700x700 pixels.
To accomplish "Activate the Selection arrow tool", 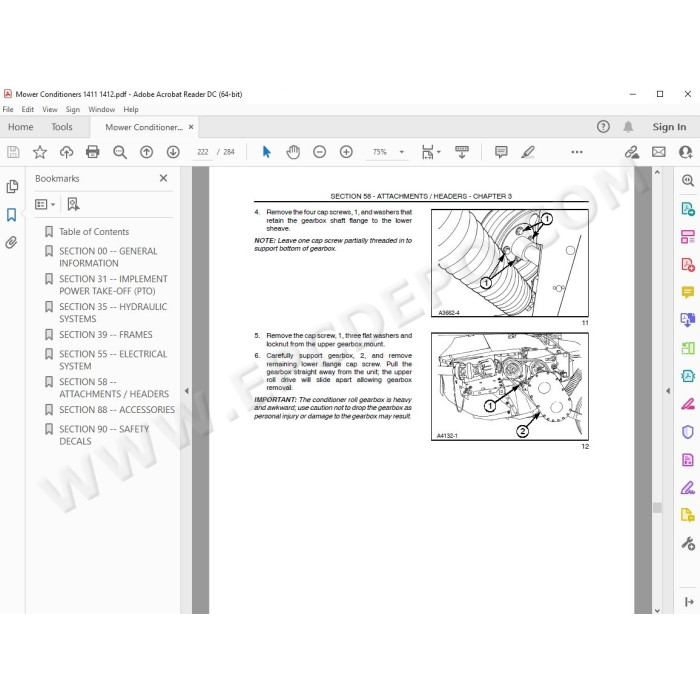I will click(x=267, y=152).
